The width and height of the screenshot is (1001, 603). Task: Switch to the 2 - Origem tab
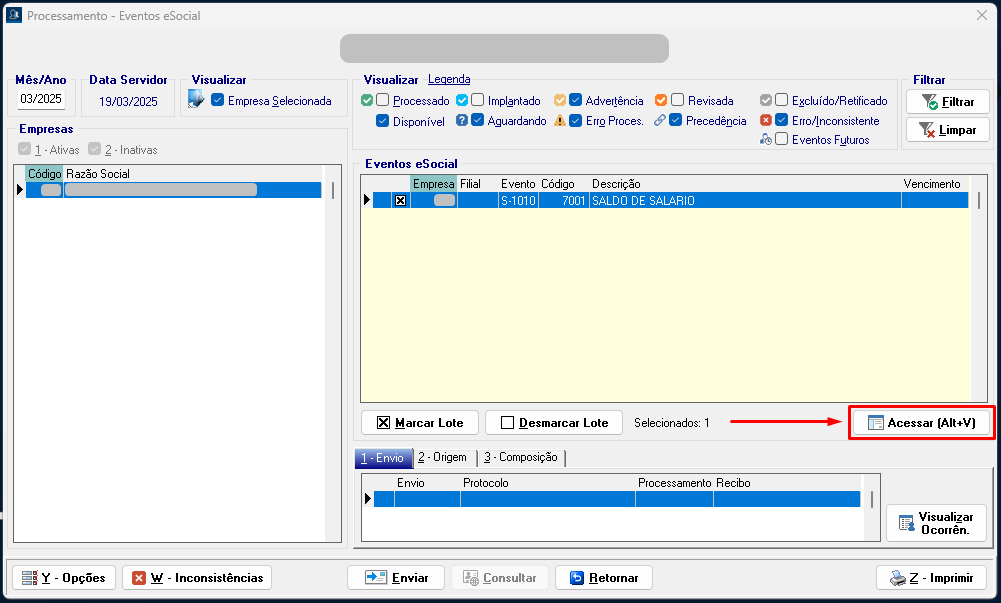tap(442, 457)
